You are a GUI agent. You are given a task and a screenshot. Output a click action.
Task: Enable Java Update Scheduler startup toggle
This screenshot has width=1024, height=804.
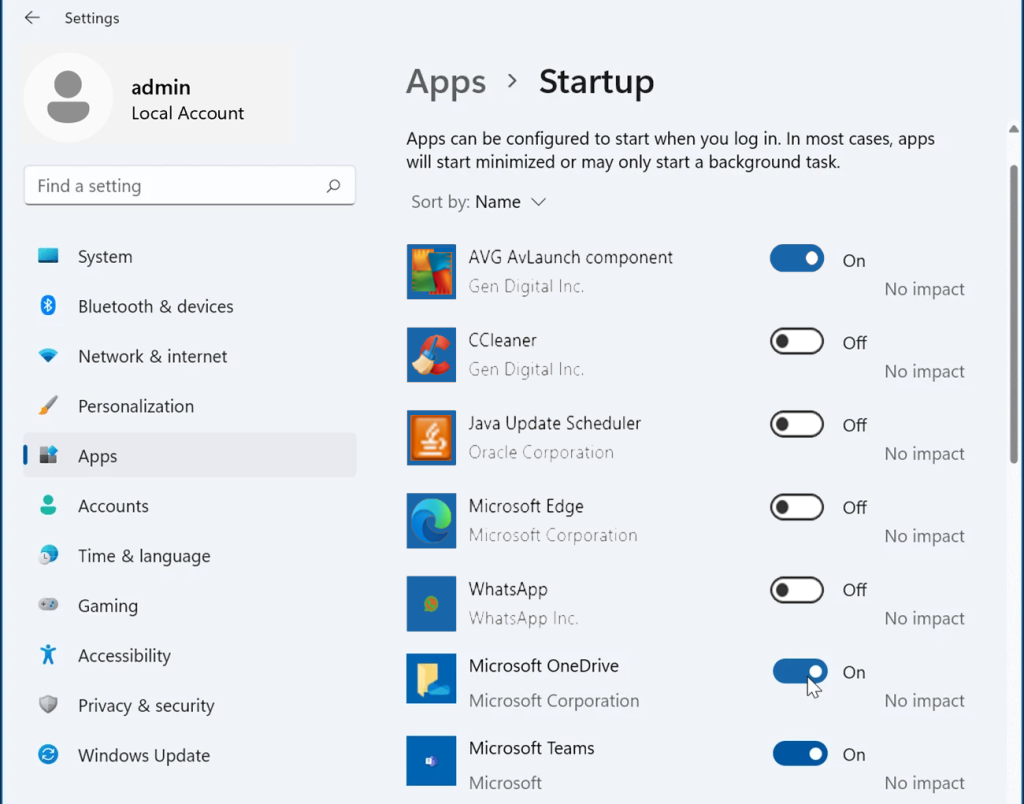click(797, 425)
